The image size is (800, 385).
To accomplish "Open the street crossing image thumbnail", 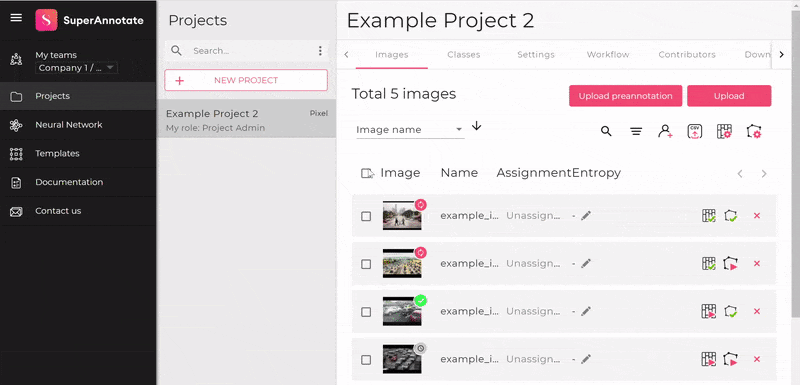I will pos(402,216).
